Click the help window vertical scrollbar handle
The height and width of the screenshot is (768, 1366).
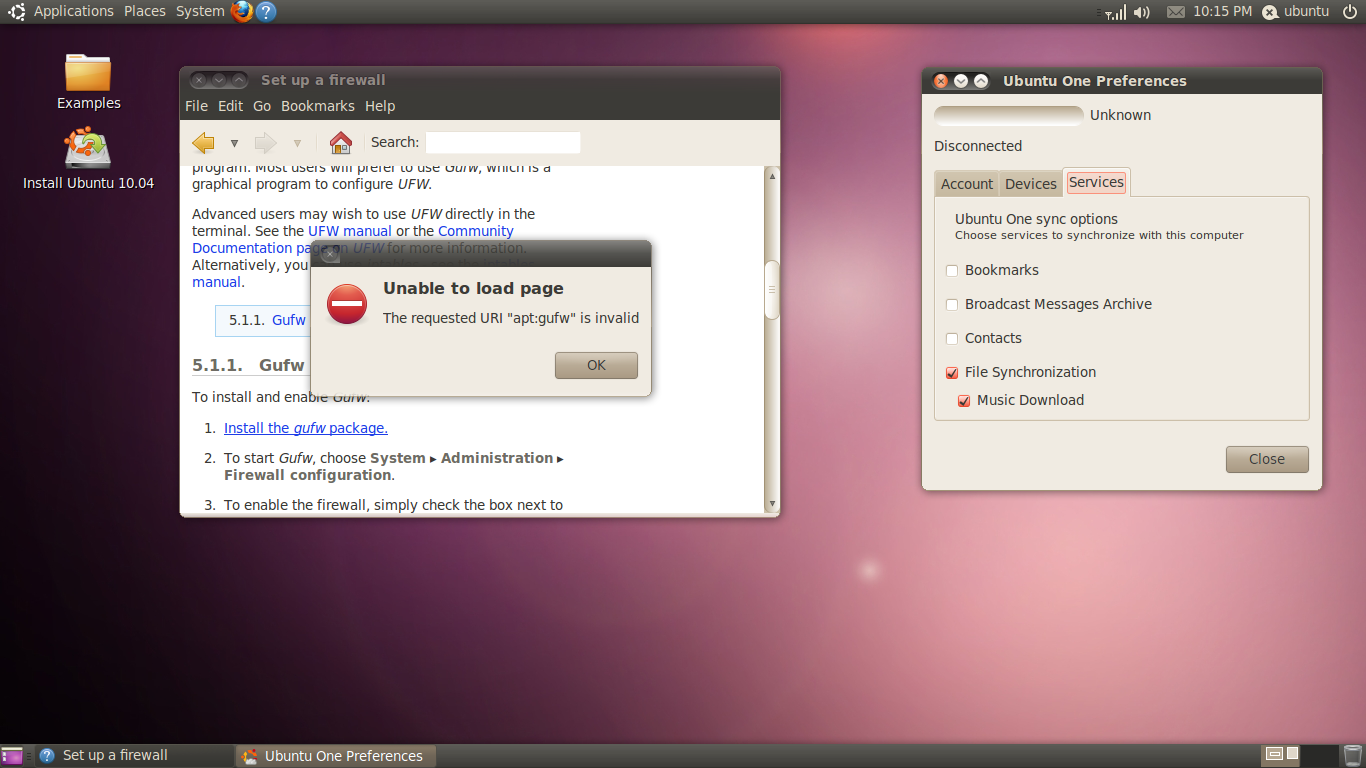772,290
